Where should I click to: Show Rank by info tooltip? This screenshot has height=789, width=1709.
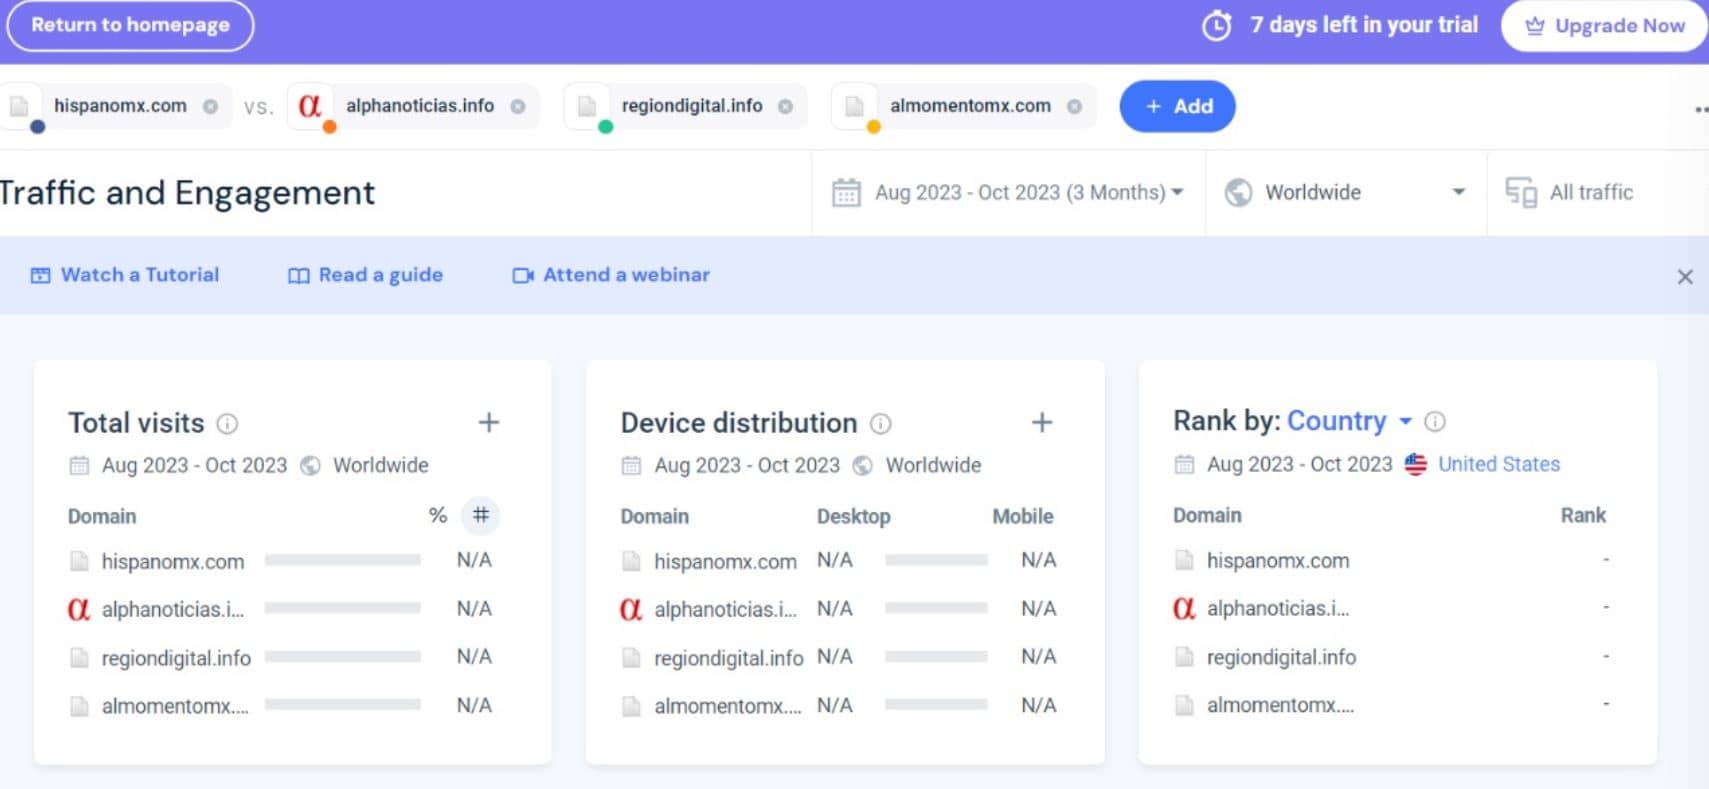click(x=1435, y=422)
